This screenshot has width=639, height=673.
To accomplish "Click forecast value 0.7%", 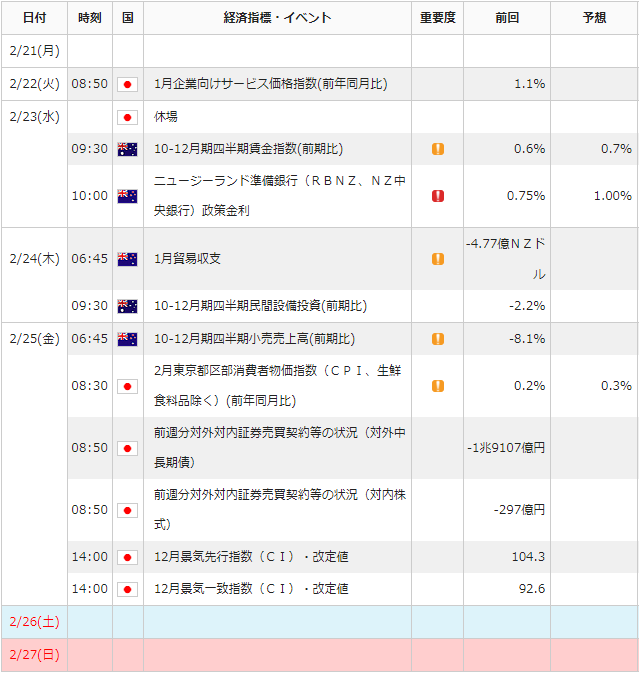I will 616,149.
